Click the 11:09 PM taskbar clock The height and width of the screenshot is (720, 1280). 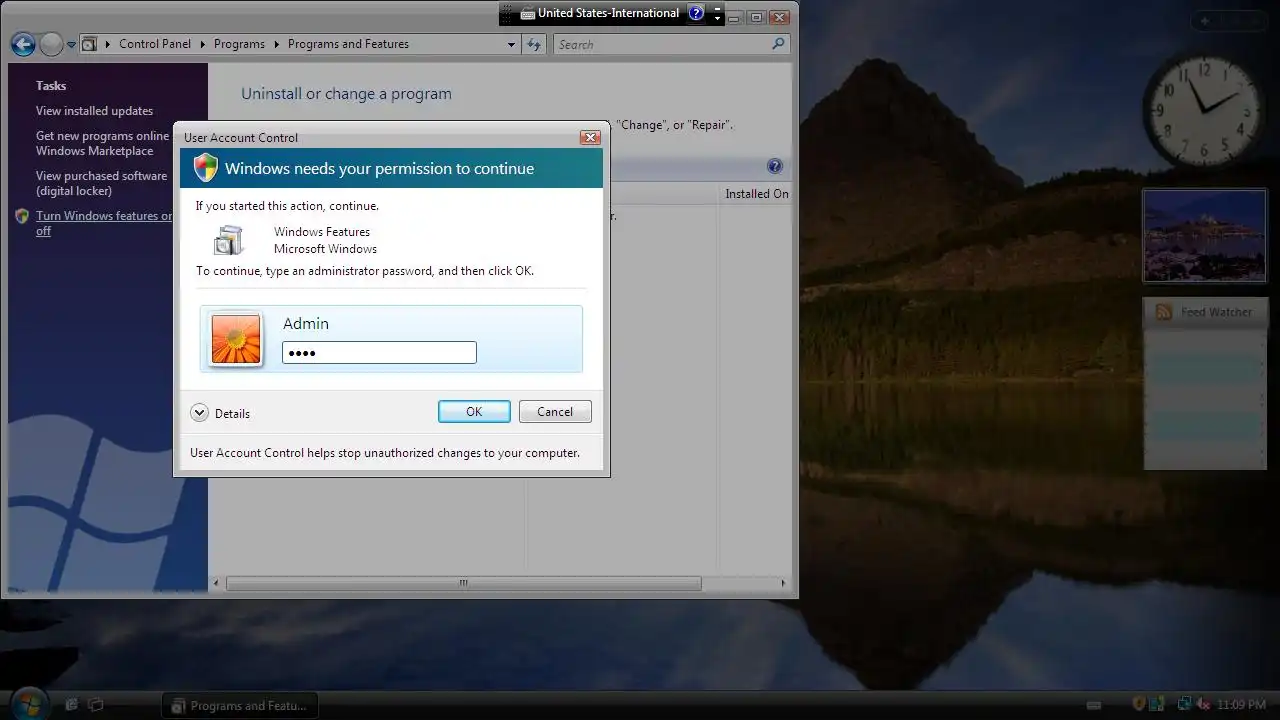(x=1241, y=705)
